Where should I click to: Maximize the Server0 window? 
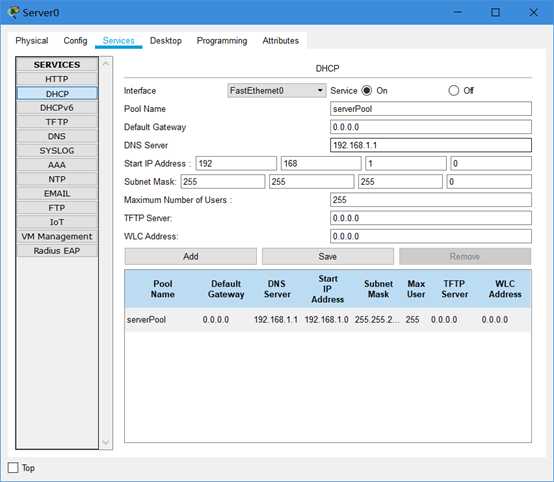tap(495, 12)
